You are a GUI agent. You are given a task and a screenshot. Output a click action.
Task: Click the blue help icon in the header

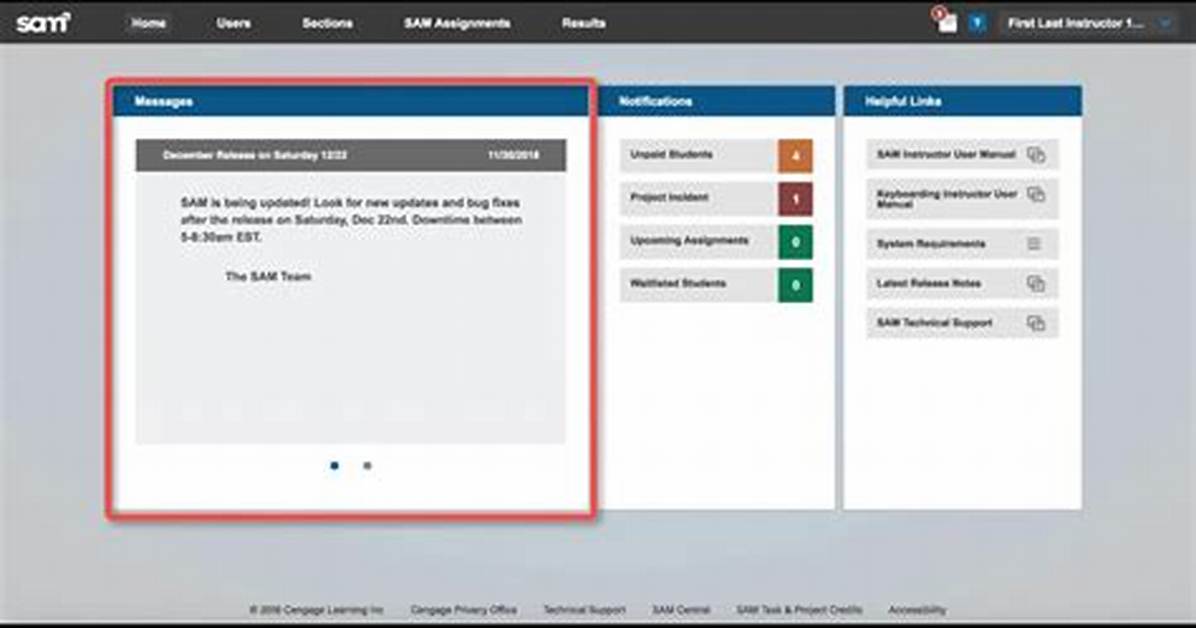click(977, 23)
